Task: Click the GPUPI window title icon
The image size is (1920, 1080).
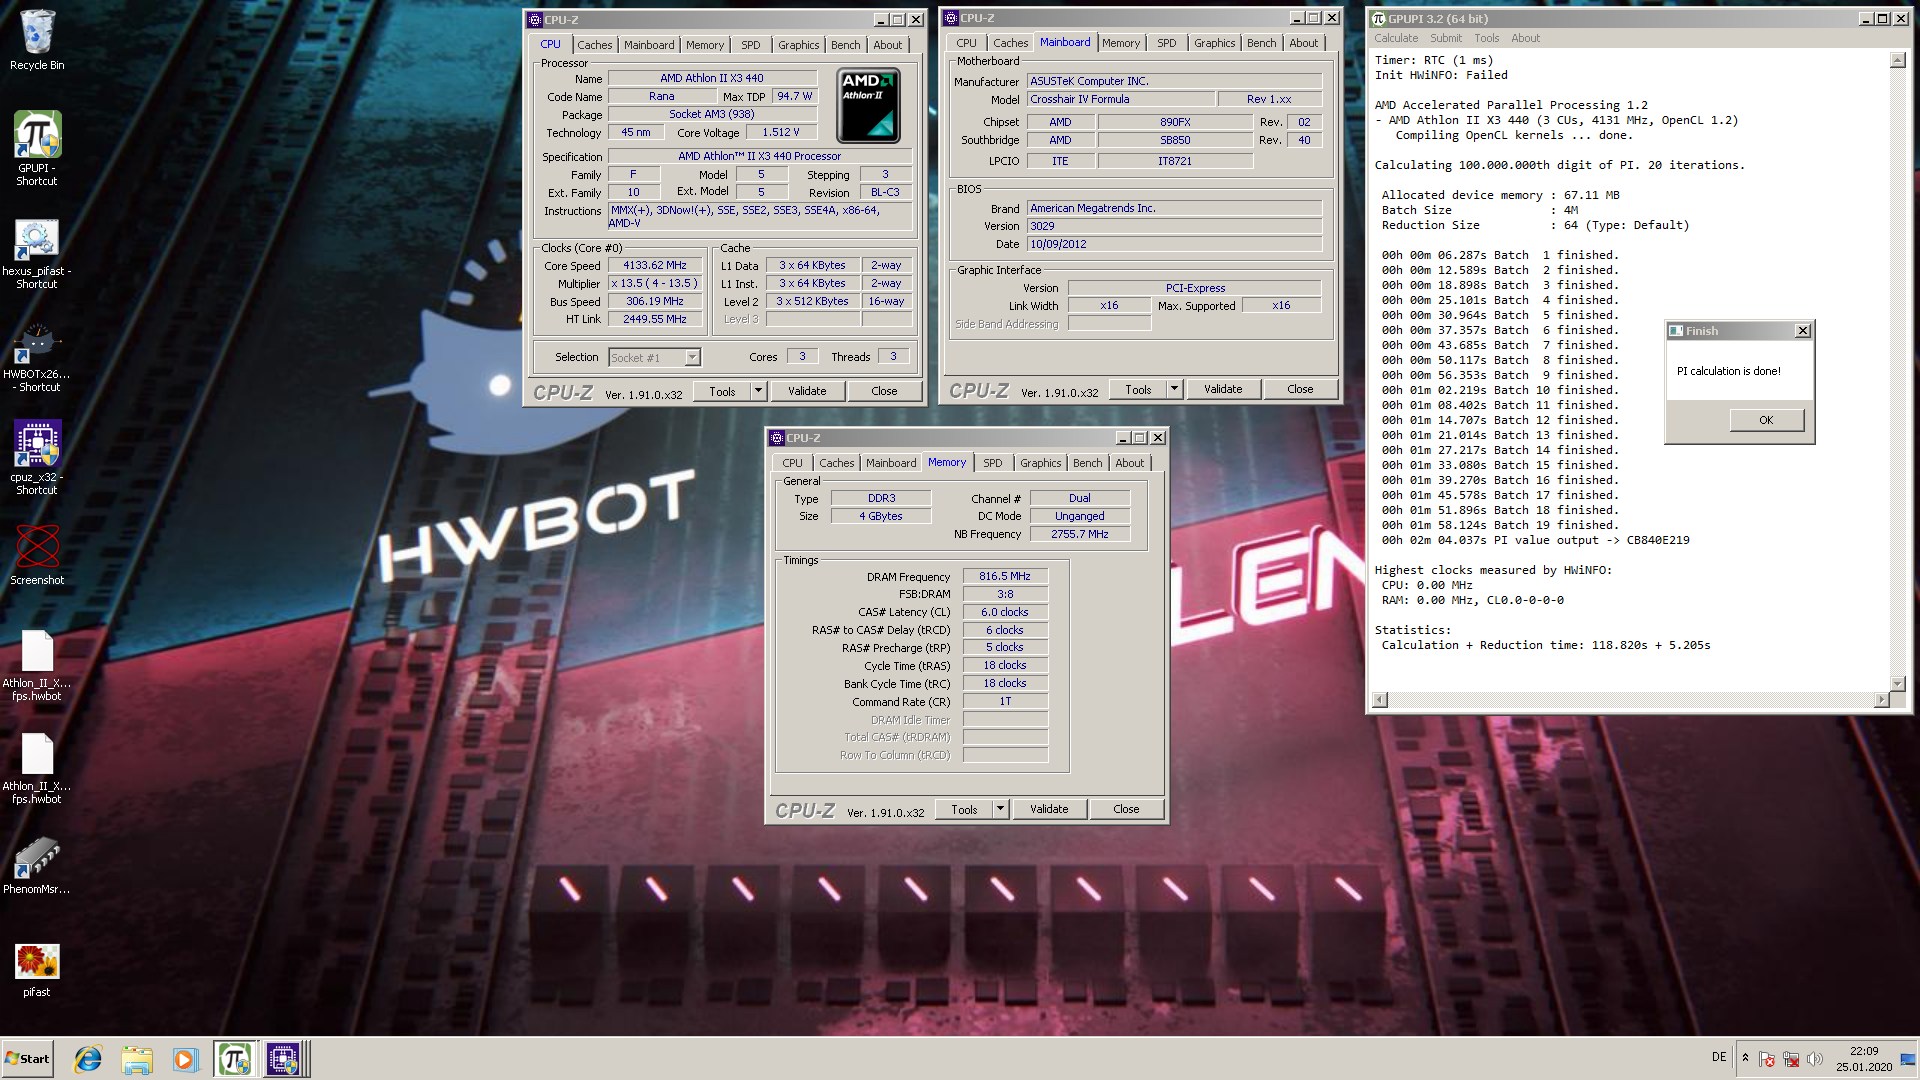Action: 1379,18
